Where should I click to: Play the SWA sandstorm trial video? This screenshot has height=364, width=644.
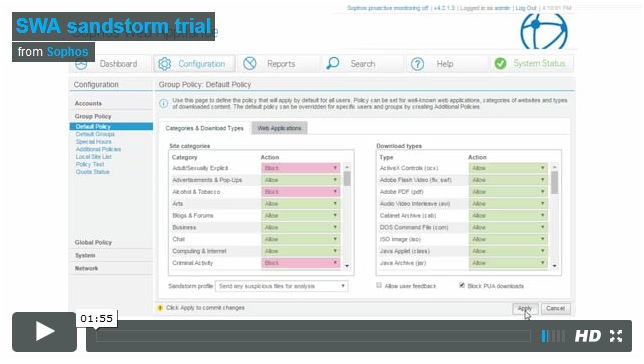(44, 332)
